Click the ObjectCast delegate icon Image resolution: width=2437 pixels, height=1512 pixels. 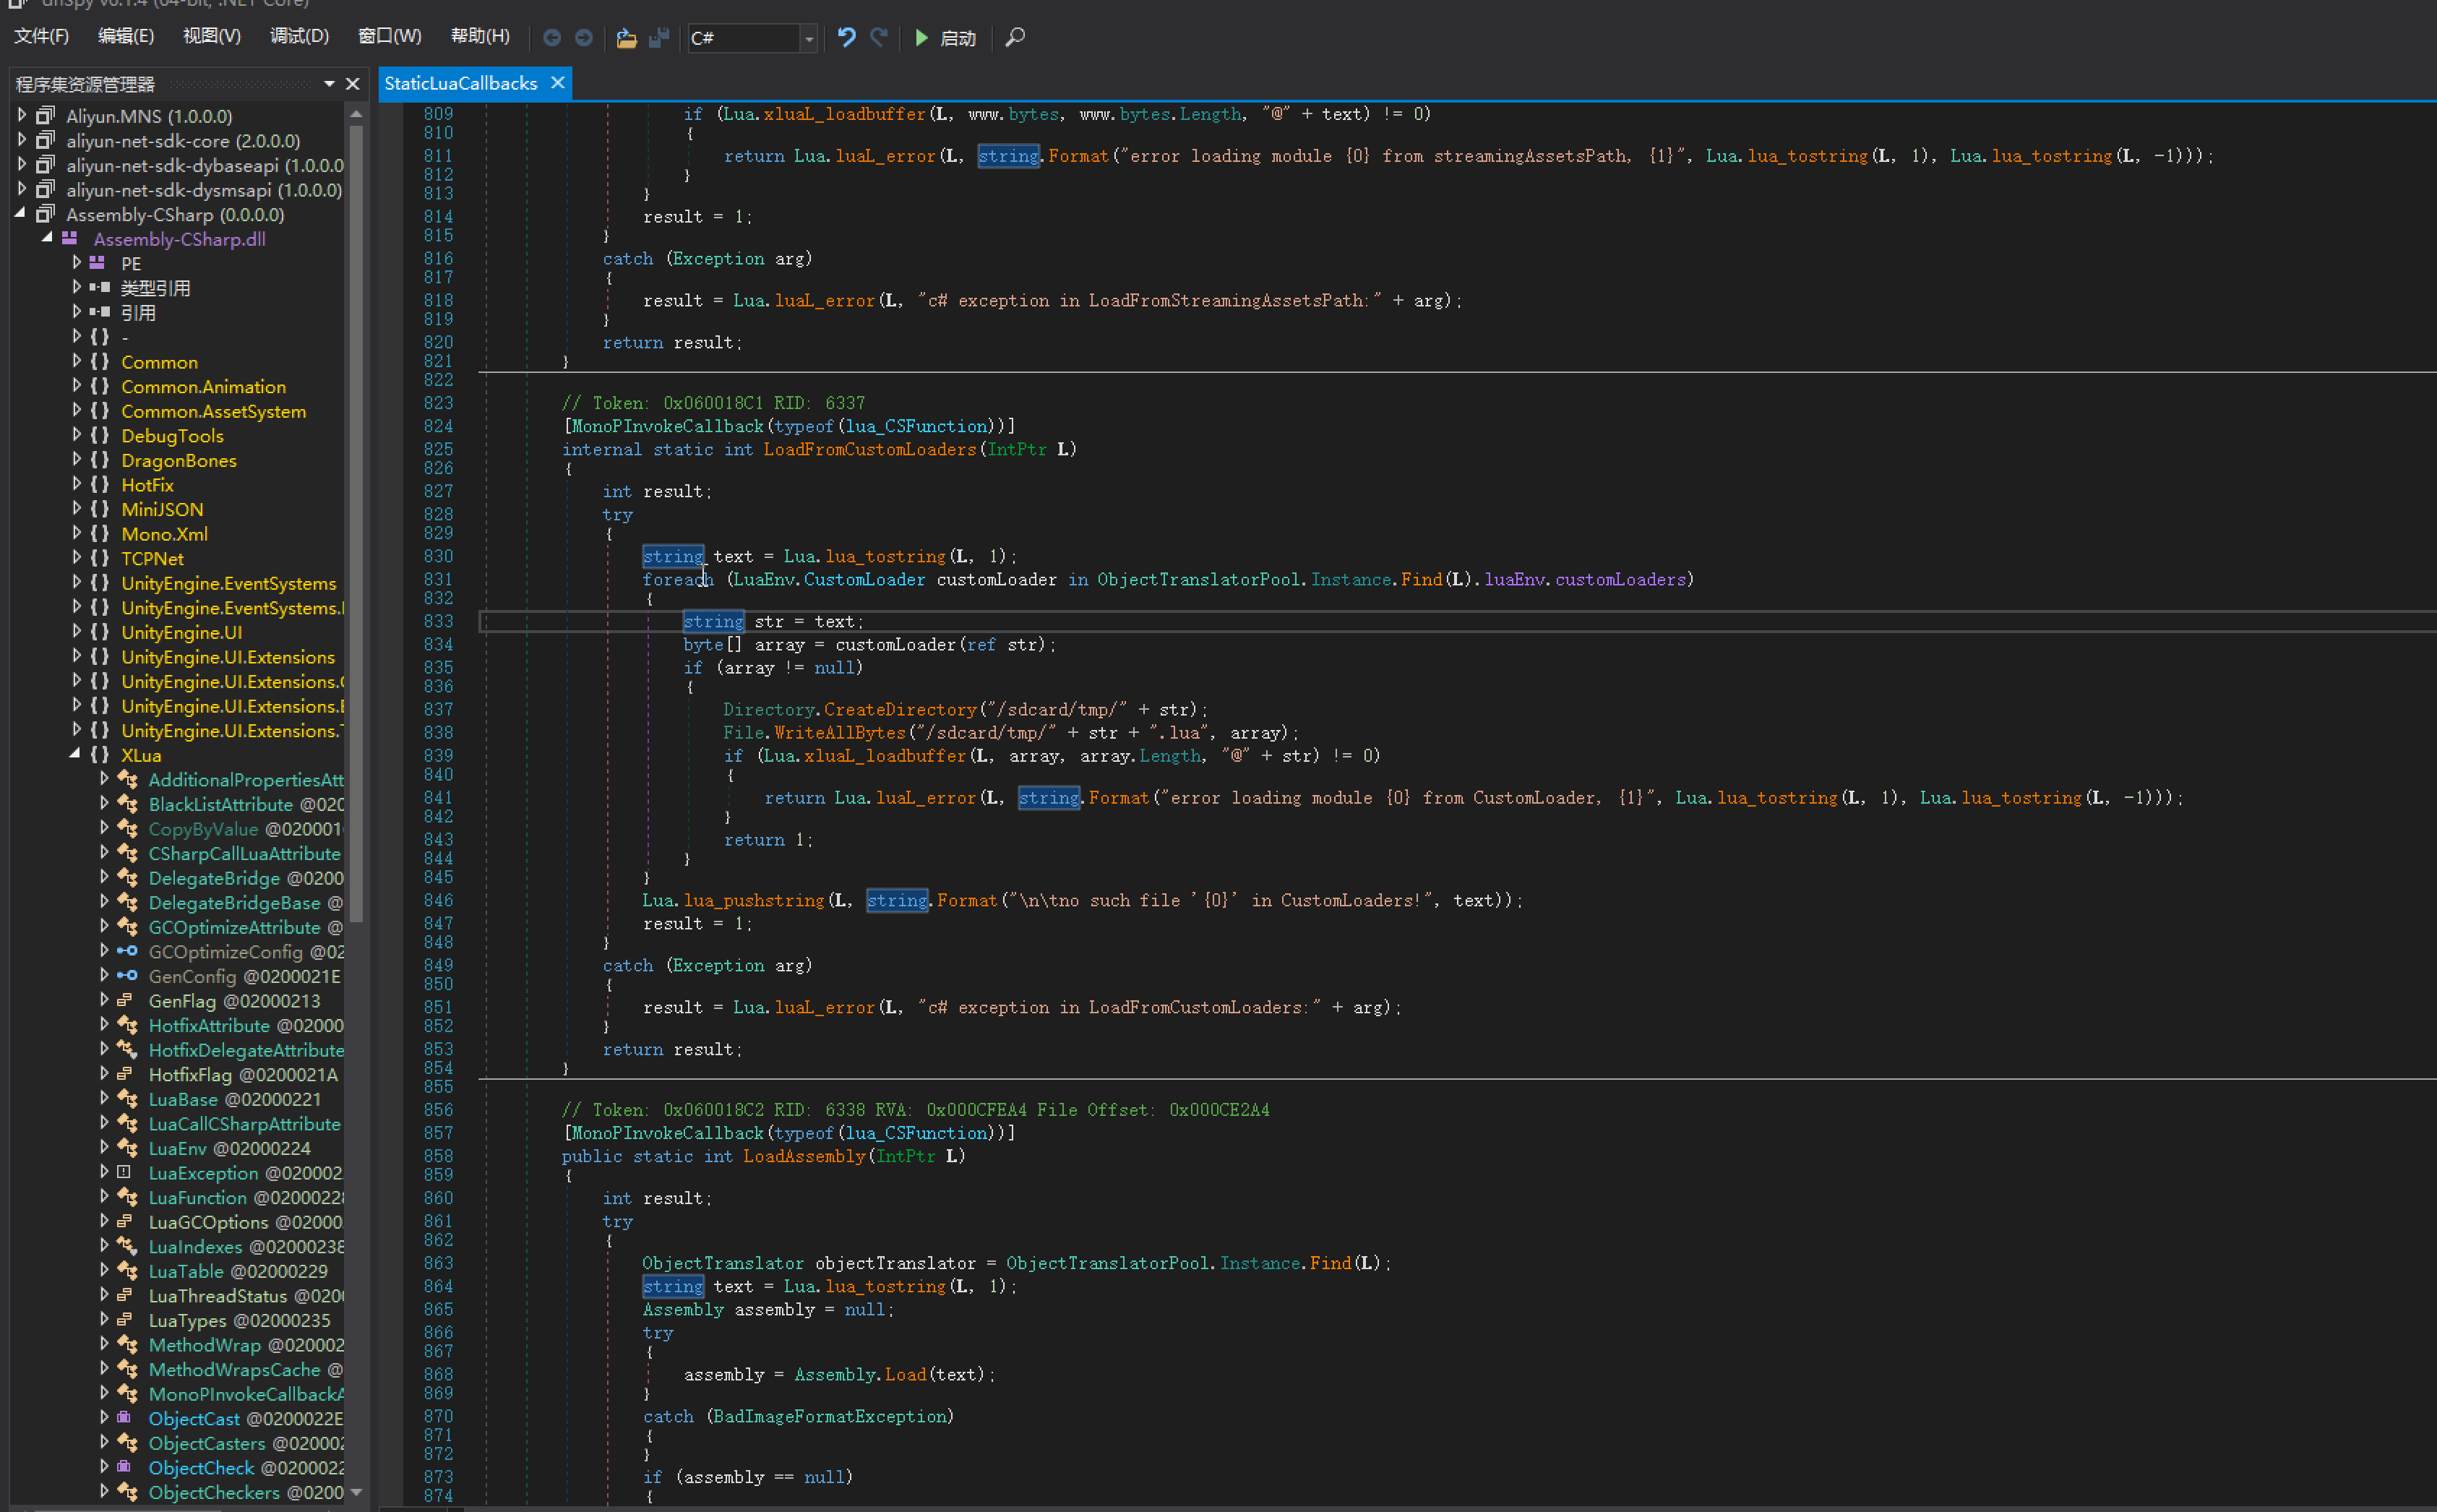coord(124,1418)
